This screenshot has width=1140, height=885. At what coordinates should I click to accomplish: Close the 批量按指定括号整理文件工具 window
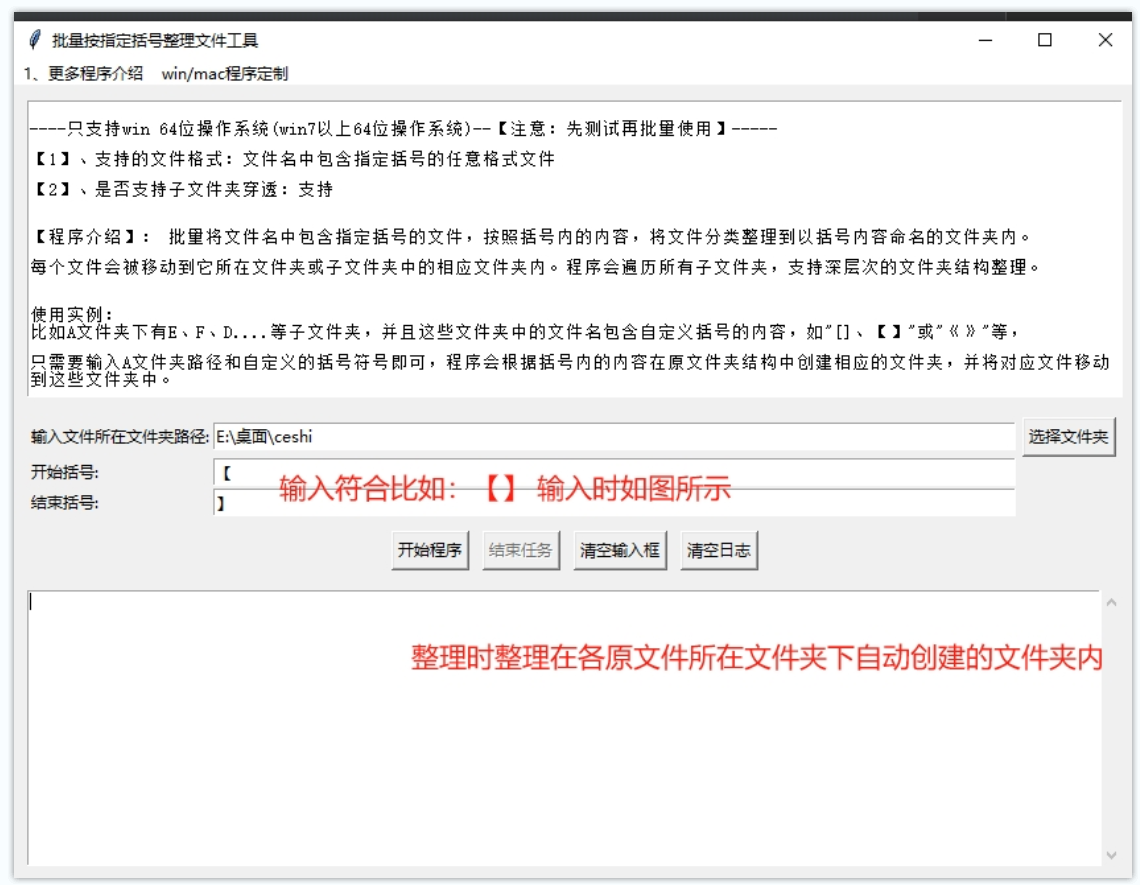(1105, 40)
